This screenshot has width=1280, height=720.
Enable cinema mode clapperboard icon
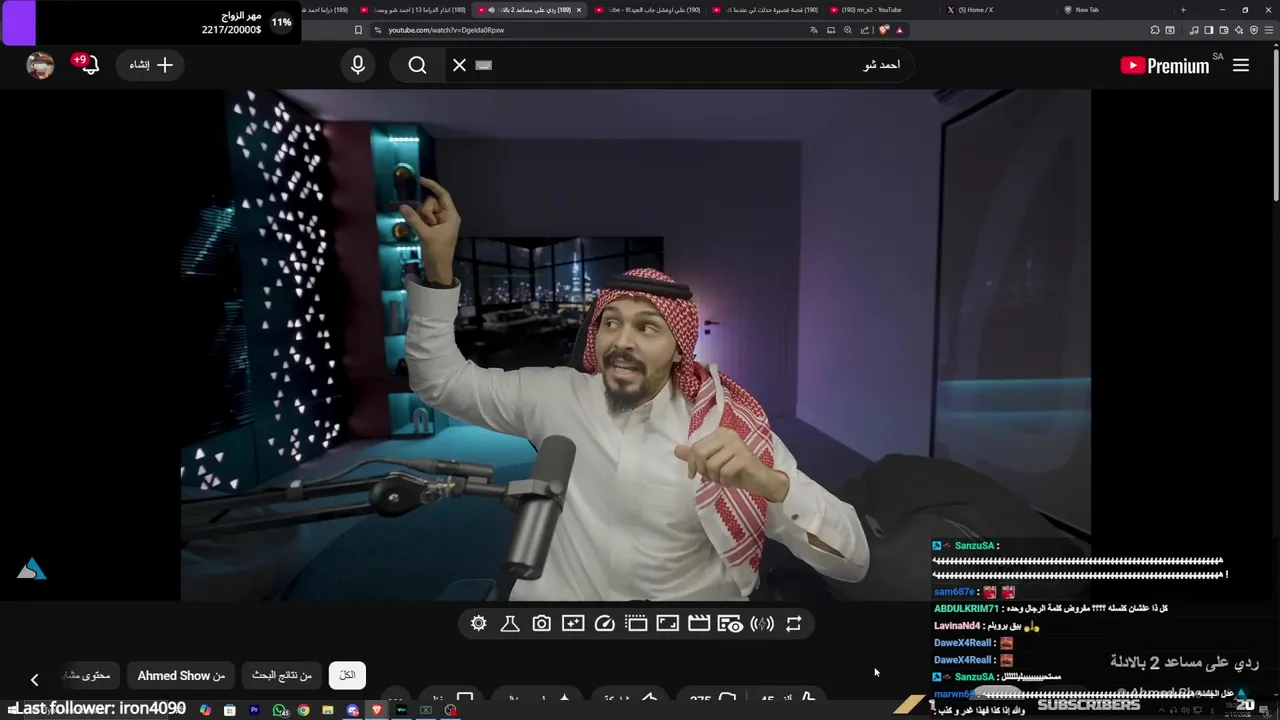click(699, 624)
